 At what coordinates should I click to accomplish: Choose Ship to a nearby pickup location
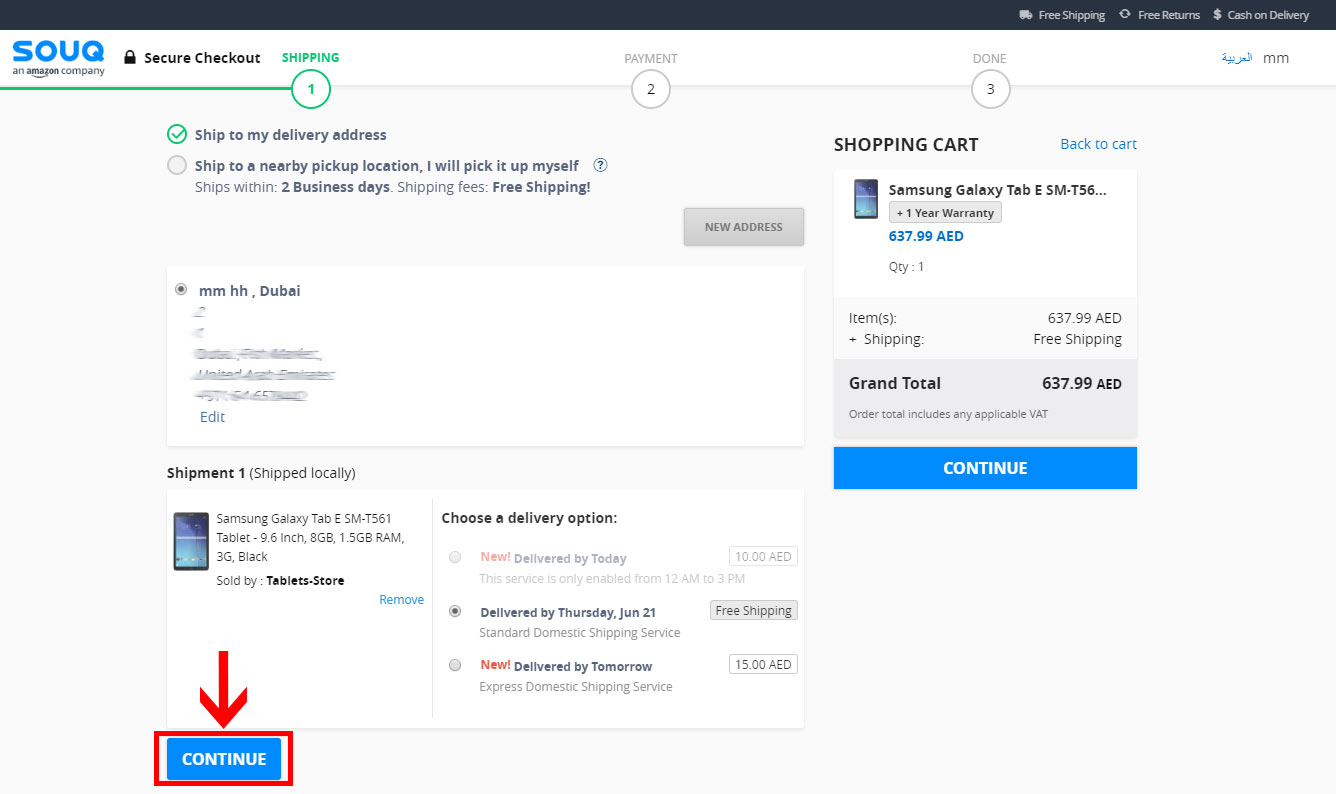click(x=177, y=166)
